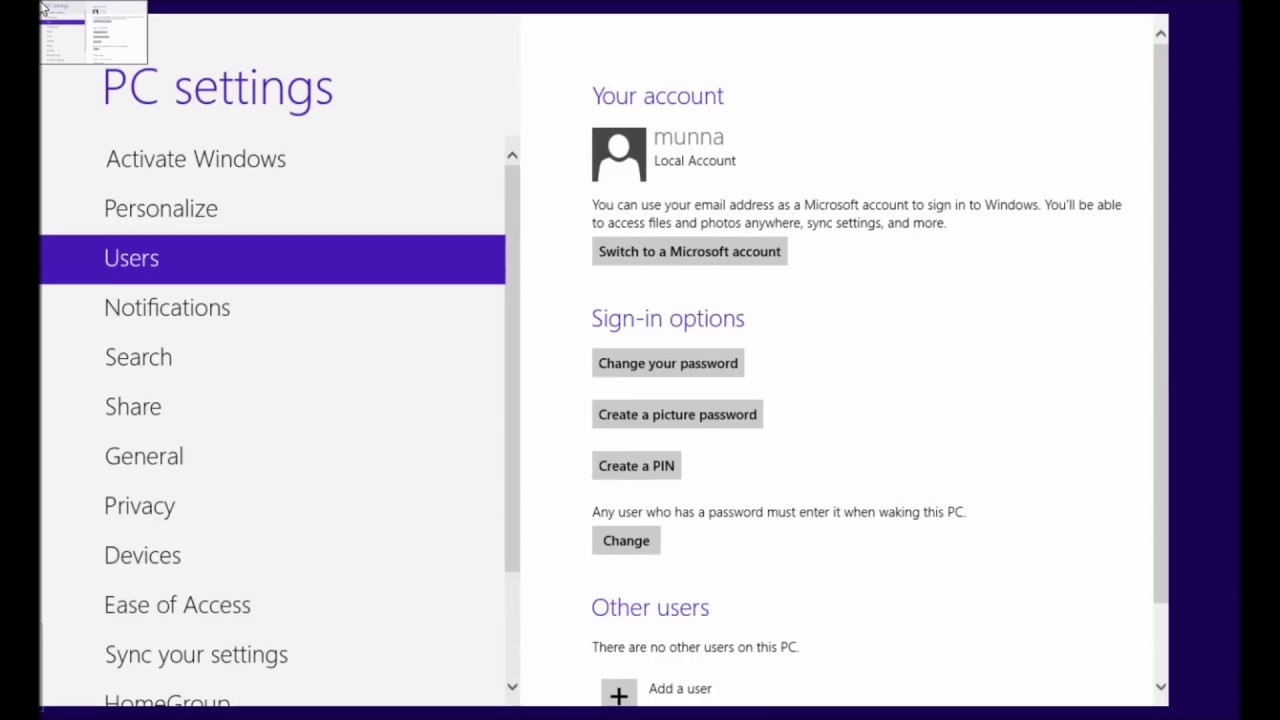Select Personalize in the settings list

click(x=161, y=208)
